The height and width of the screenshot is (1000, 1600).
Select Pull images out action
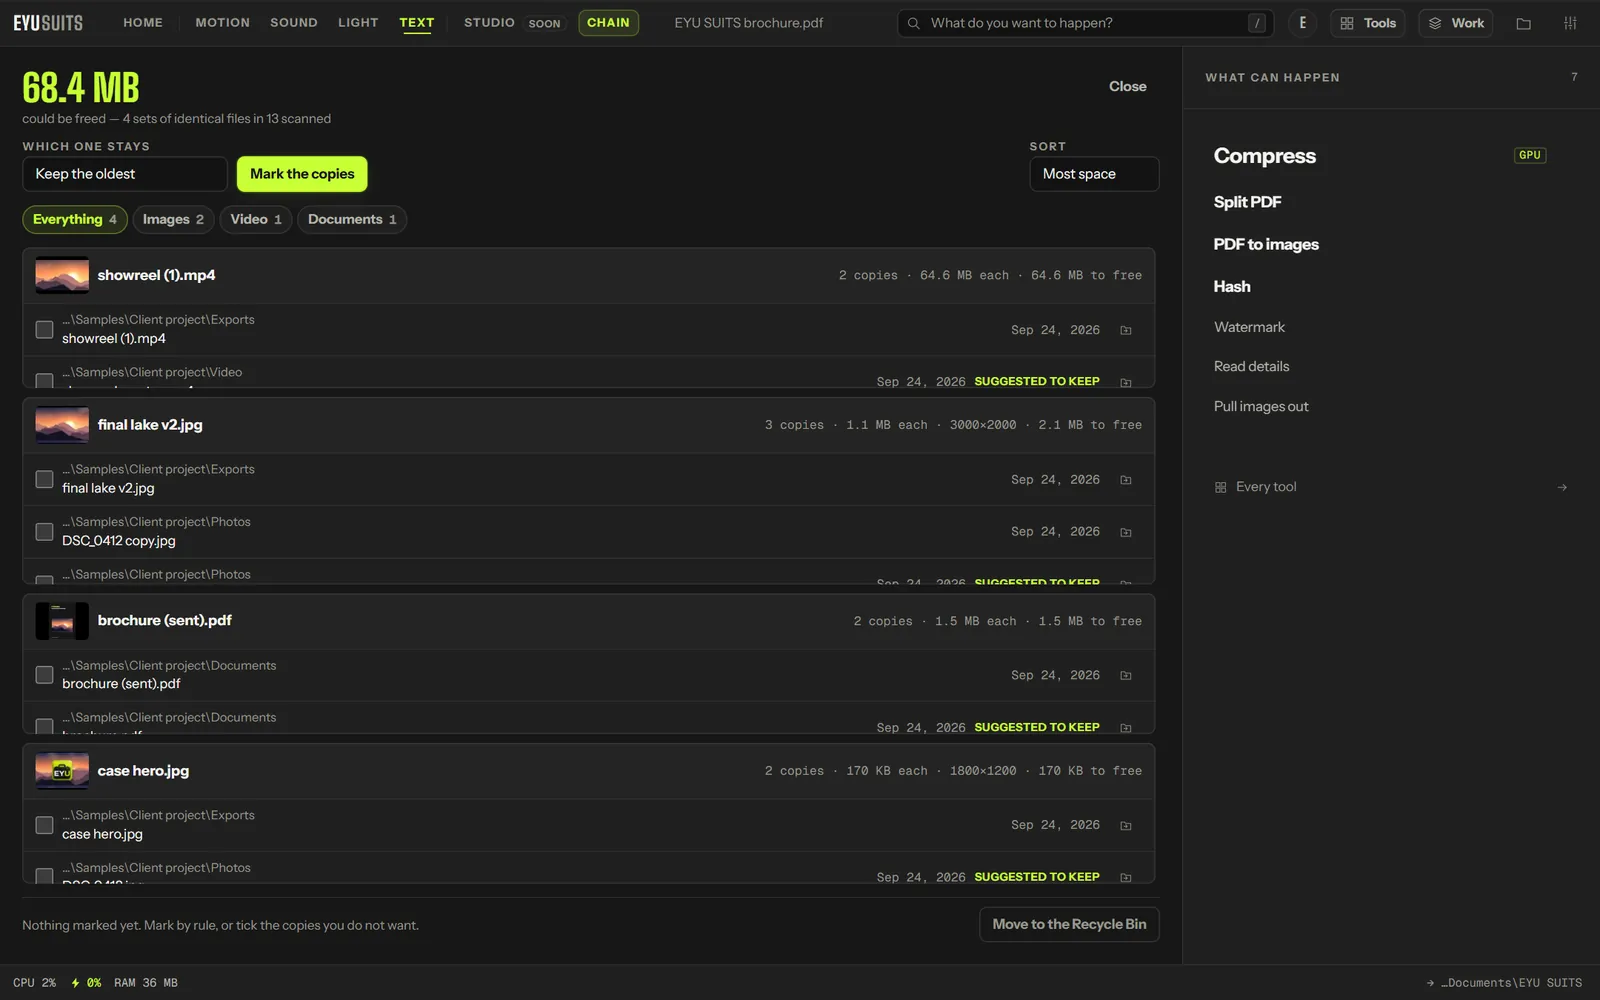(x=1261, y=406)
